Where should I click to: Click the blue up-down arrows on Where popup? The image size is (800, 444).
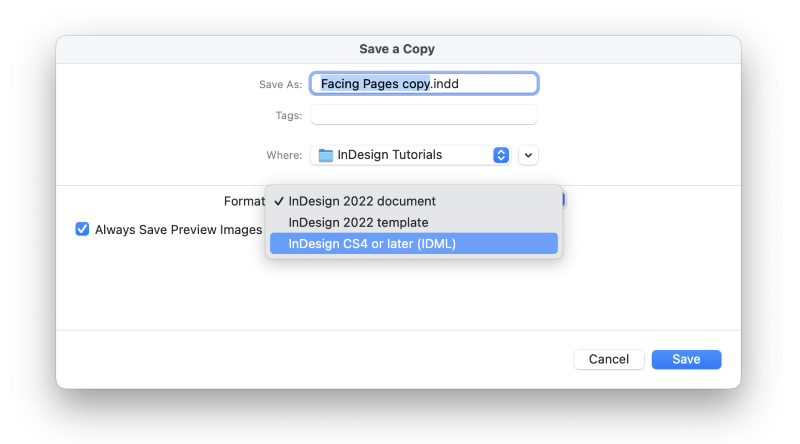pos(501,155)
